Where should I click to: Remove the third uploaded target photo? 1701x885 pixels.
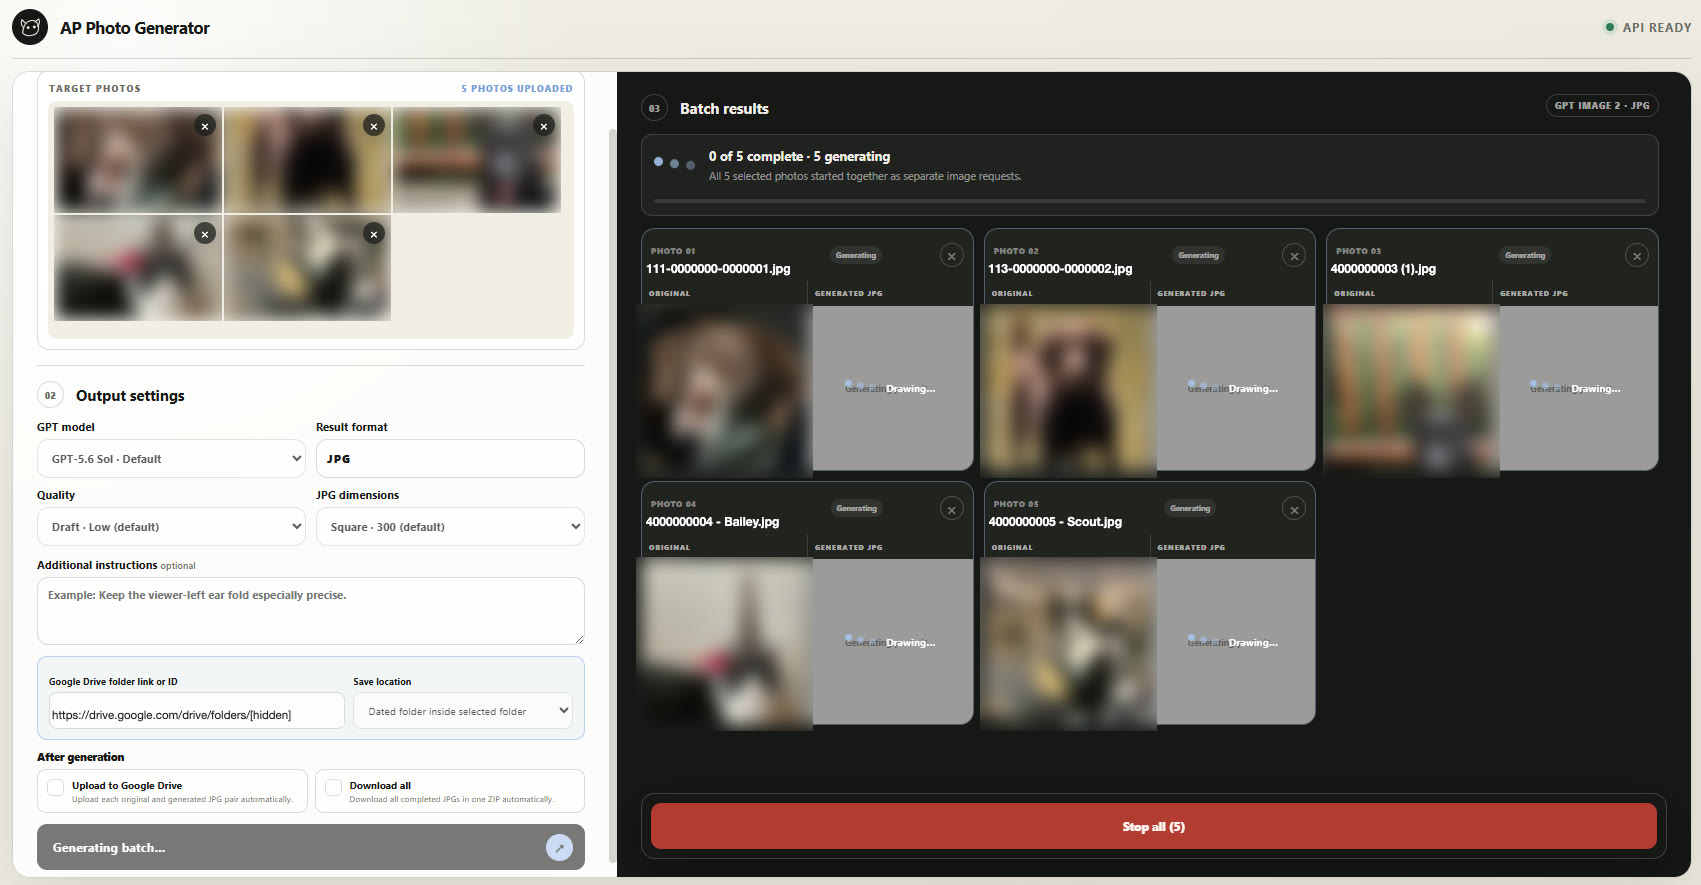pos(544,126)
